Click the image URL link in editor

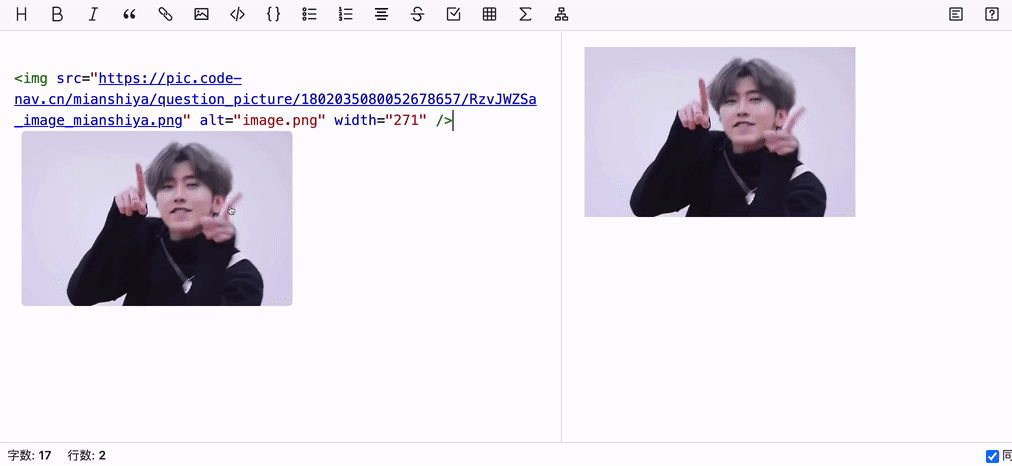276,100
